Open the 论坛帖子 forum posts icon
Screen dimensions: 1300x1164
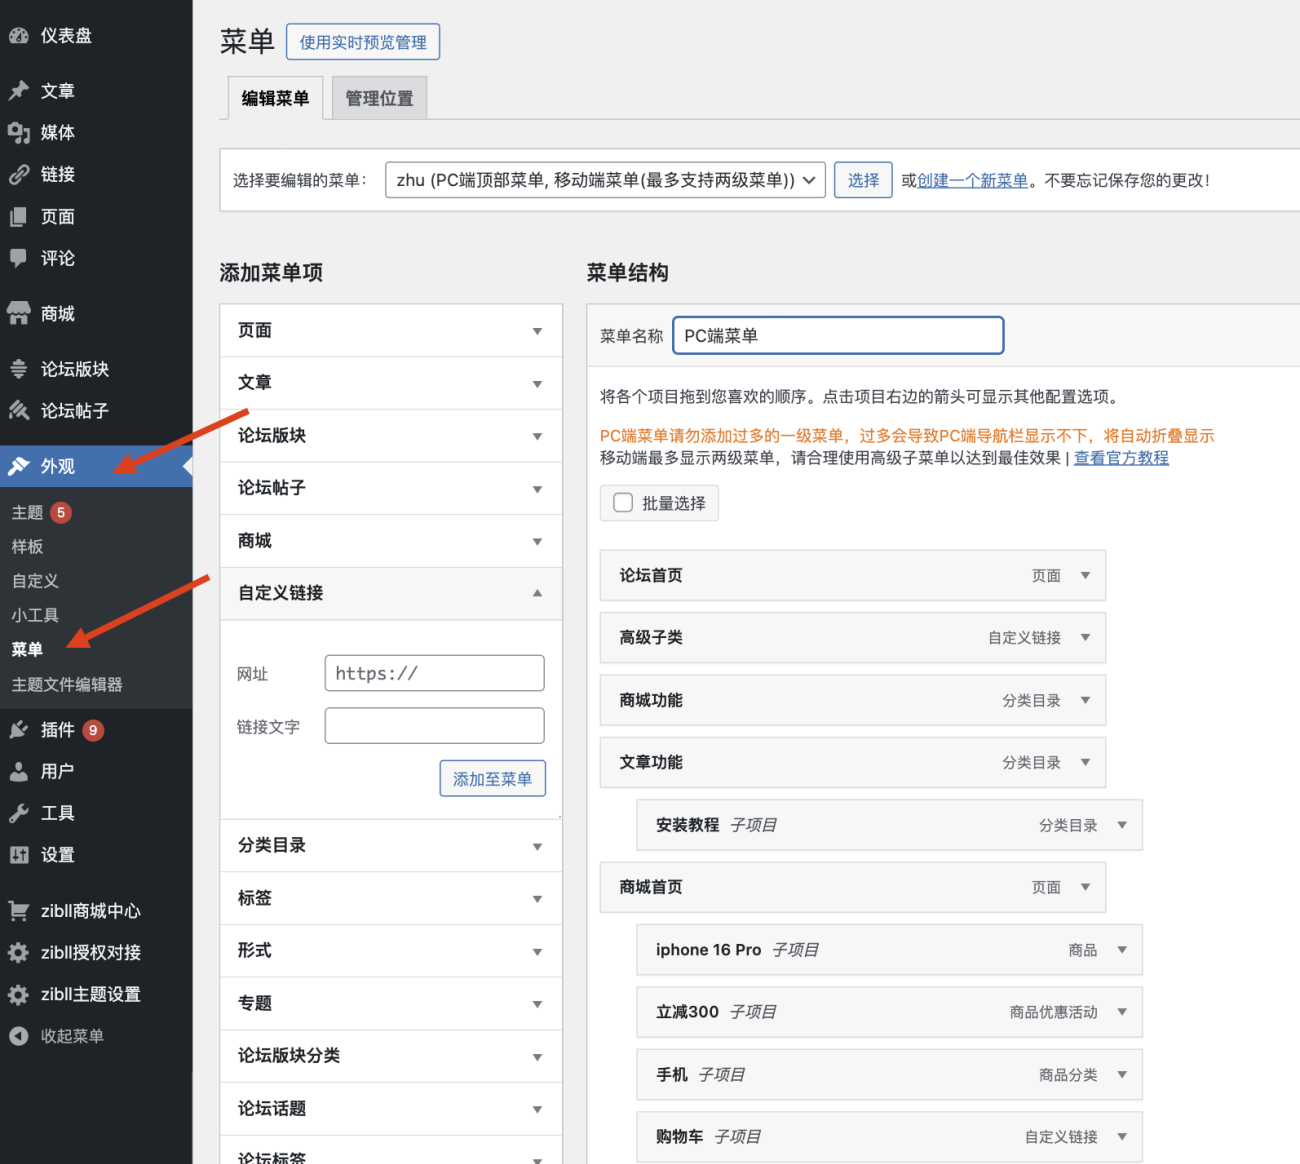coord(19,410)
